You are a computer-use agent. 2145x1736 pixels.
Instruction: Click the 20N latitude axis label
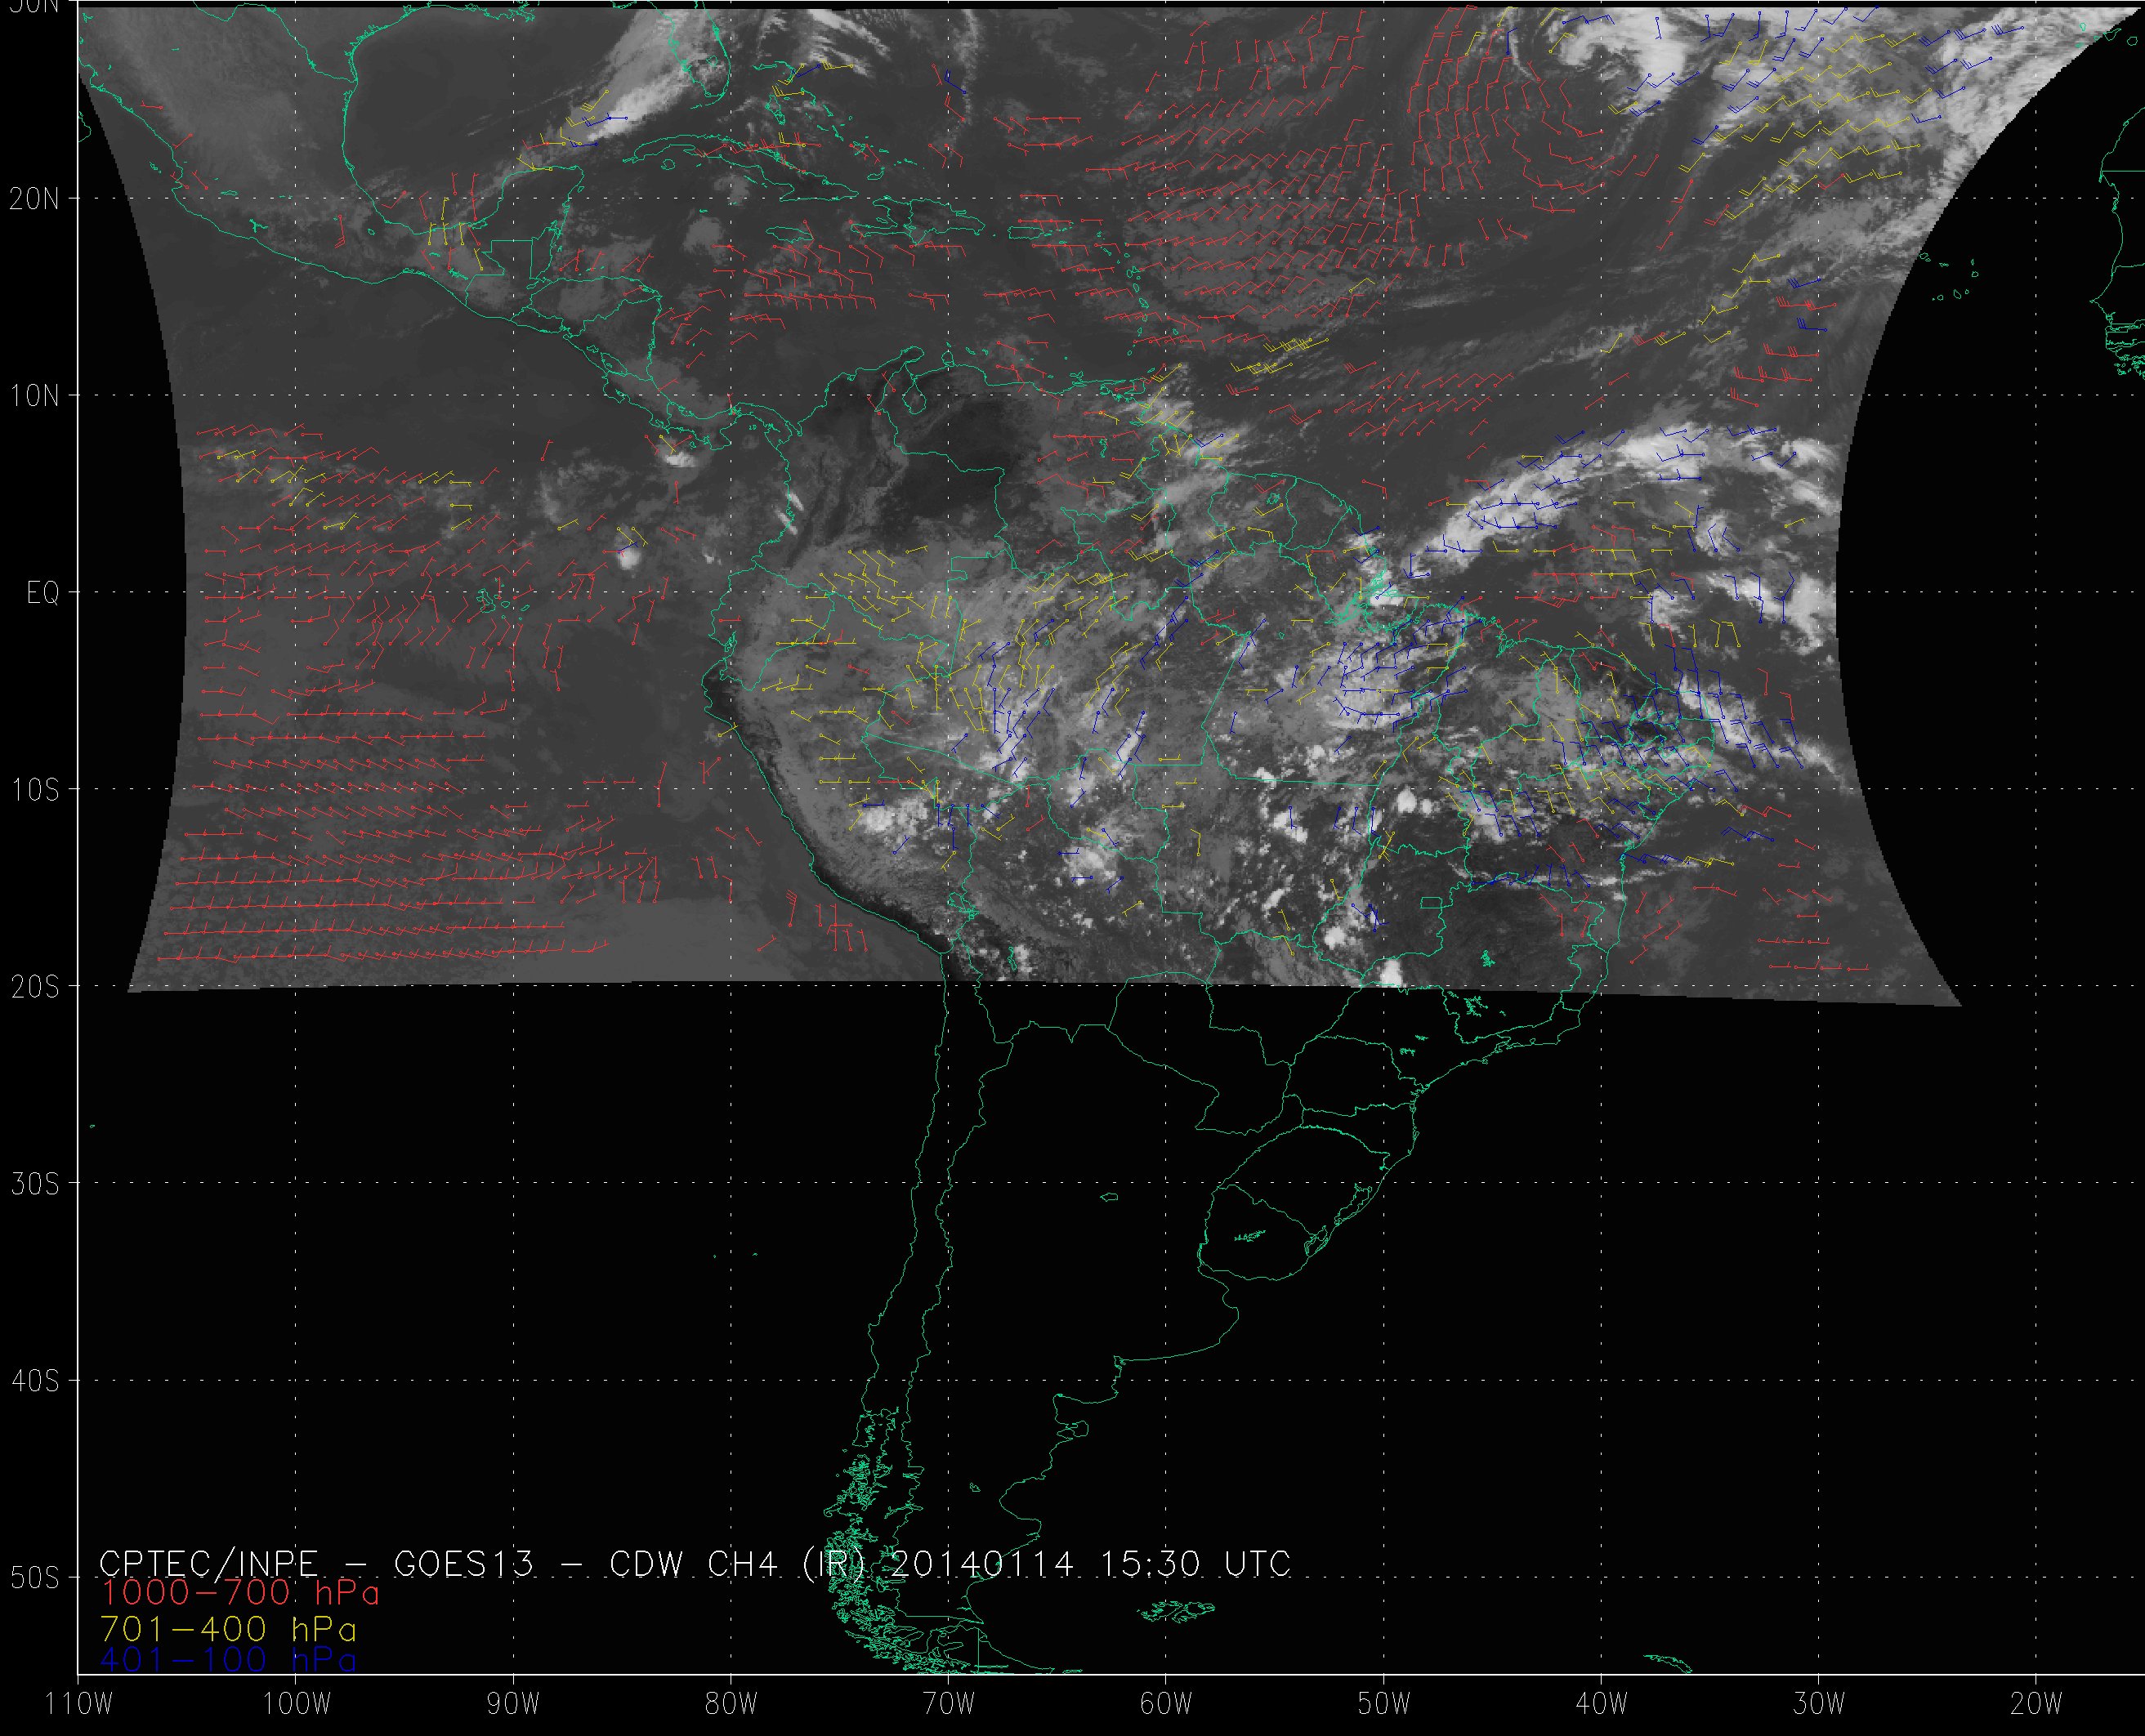34,199
